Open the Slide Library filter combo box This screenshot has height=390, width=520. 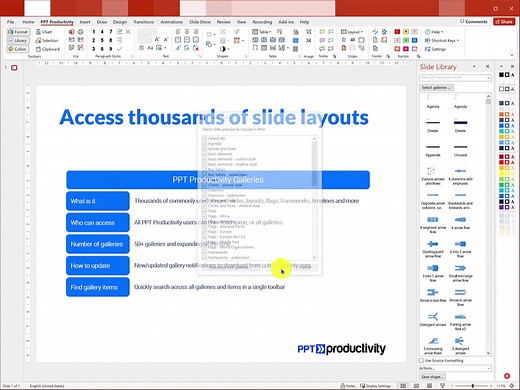pos(455,78)
